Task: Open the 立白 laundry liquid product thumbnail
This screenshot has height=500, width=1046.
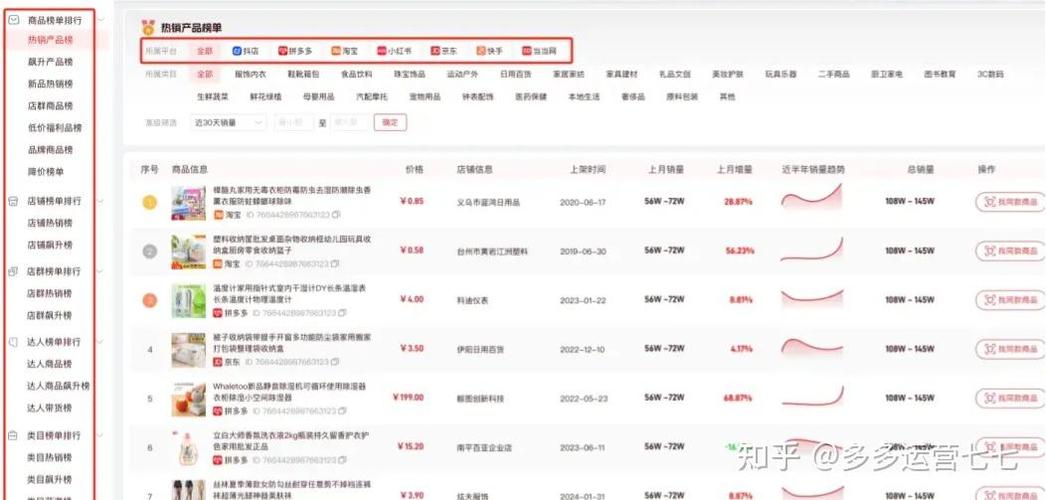Action: [189, 448]
